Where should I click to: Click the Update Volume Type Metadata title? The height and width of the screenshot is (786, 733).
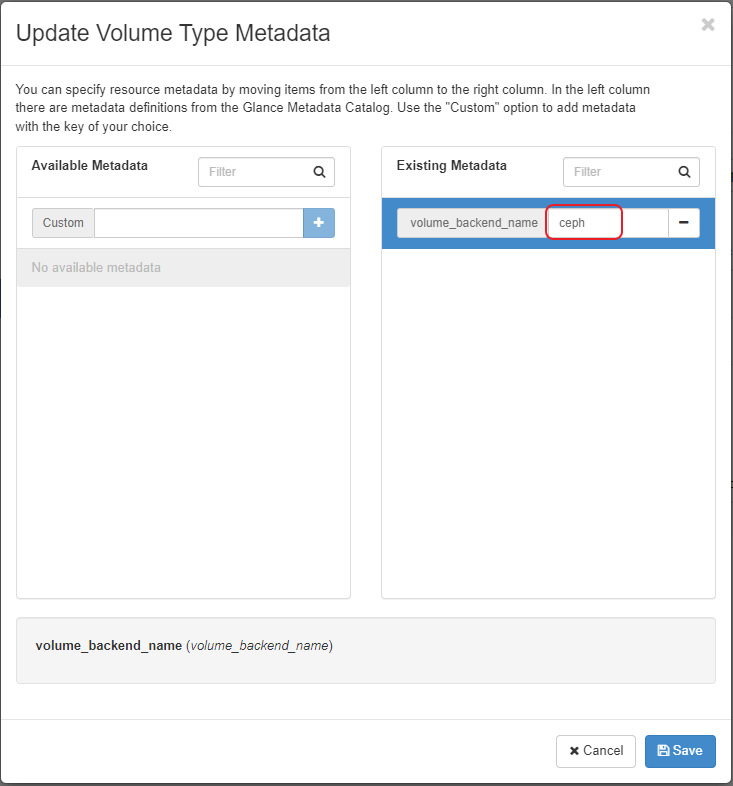tap(173, 33)
